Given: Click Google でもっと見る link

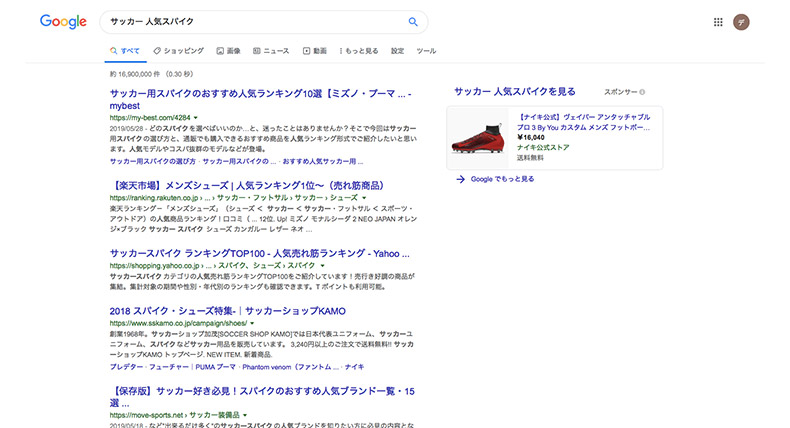Looking at the screenshot, I should coord(502,179).
